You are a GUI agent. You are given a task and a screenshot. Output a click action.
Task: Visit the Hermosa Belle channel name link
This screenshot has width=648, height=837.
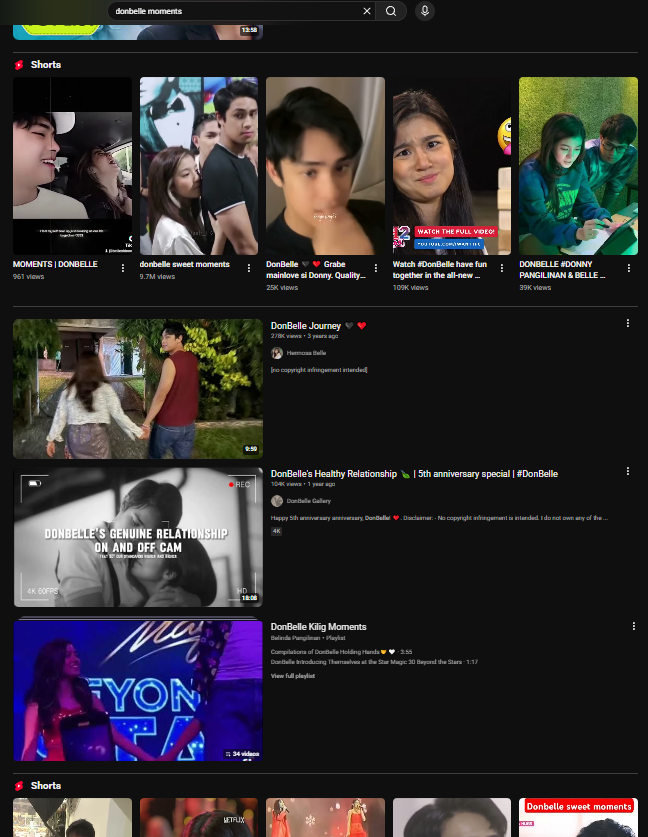tap(306, 353)
